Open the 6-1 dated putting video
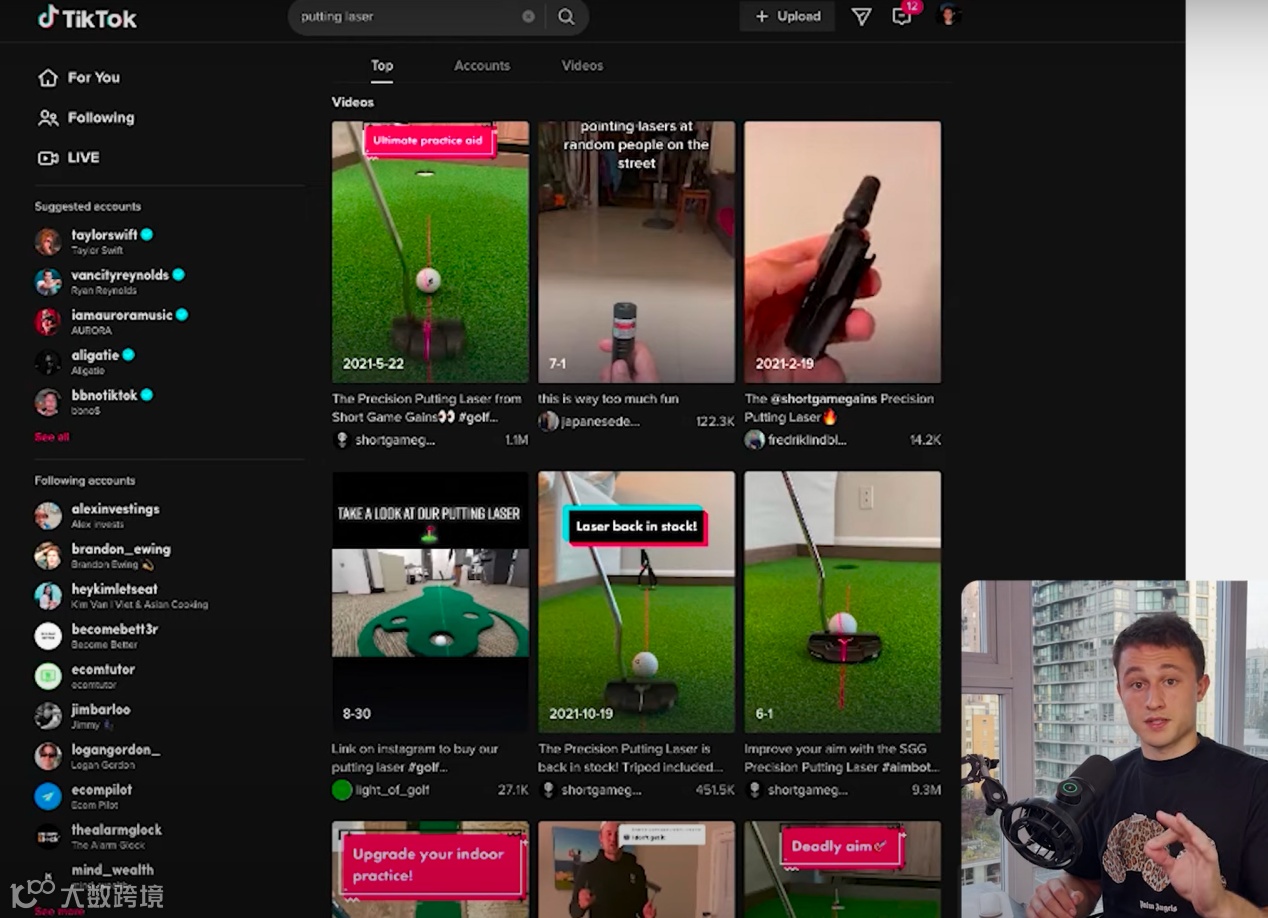The image size is (1268, 918). coord(842,602)
